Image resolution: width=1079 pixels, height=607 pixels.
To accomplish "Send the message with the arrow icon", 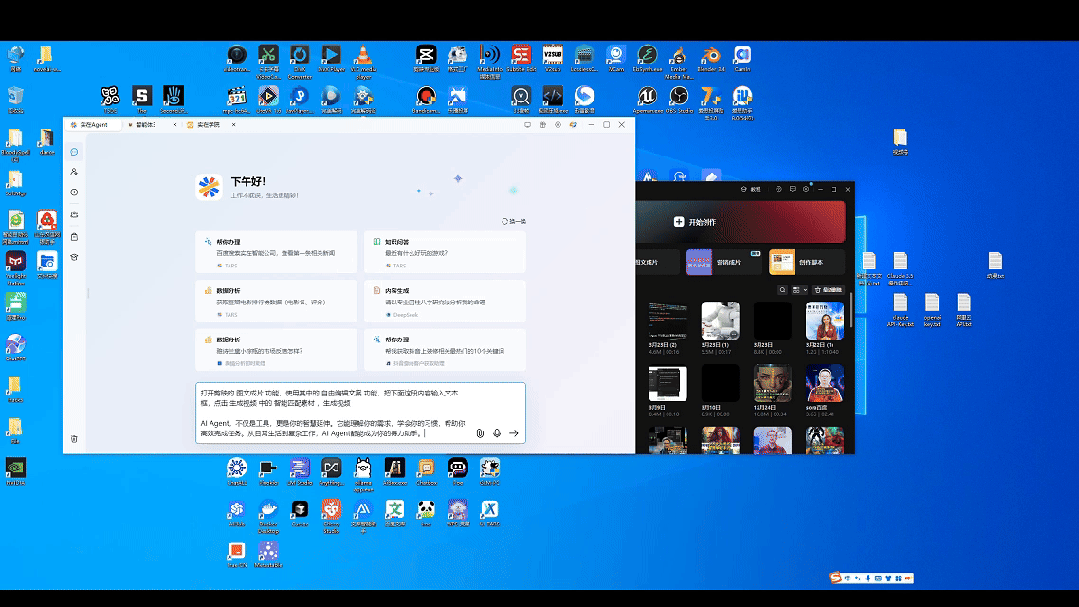I will [514, 433].
